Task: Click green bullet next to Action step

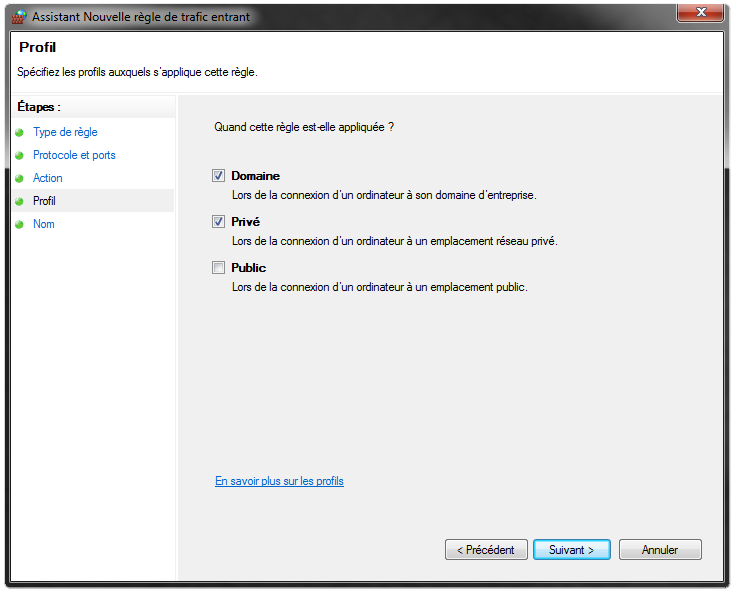Action: point(19,178)
